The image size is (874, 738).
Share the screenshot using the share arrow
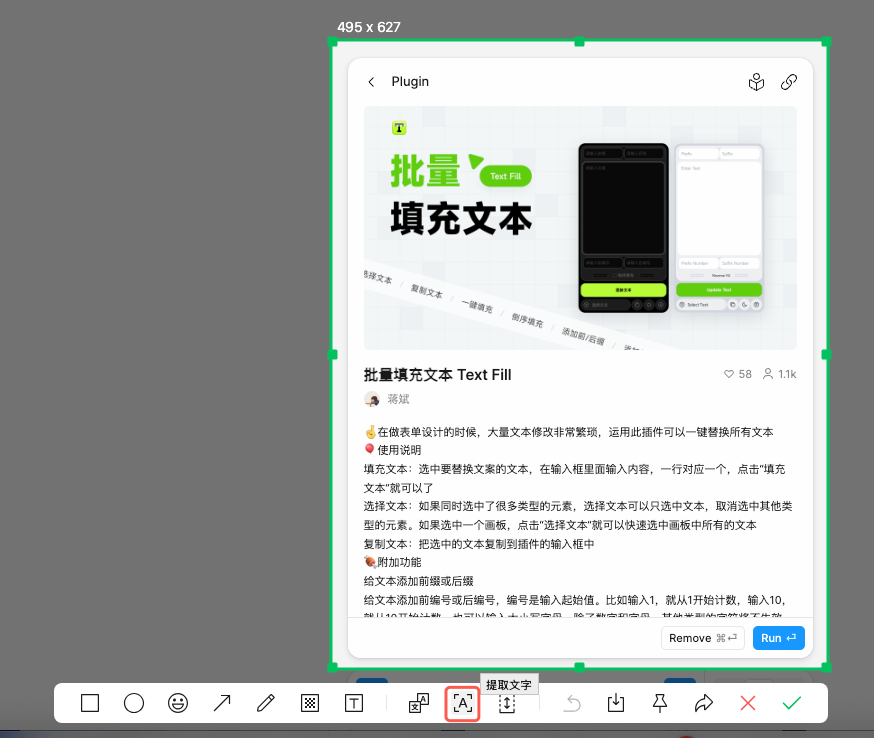[x=704, y=703]
